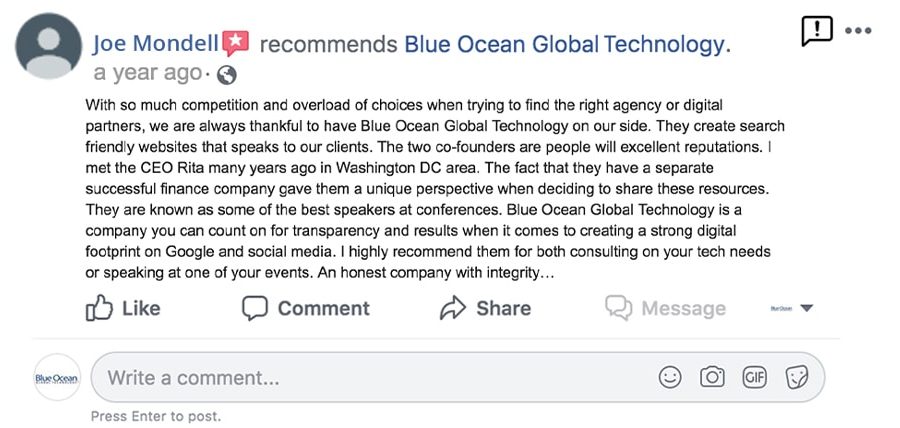Click the 'Write a comment...' field

(x=457, y=378)
